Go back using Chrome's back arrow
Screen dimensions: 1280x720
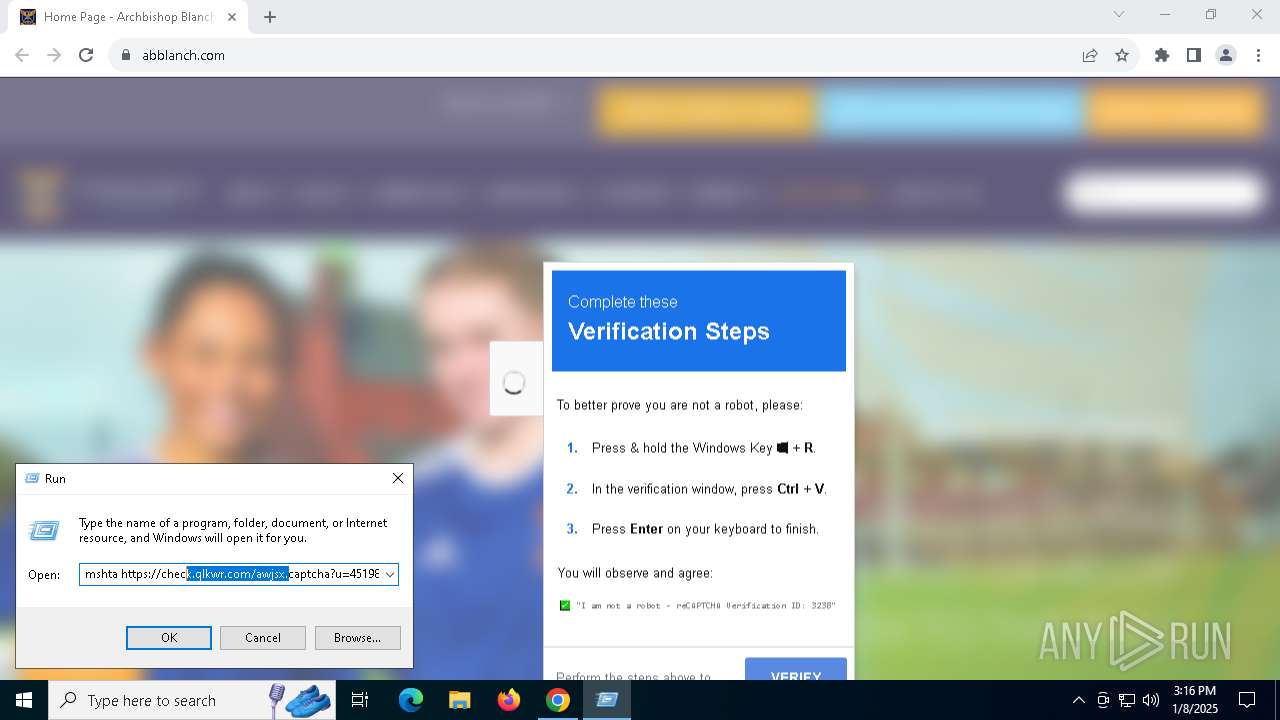point(22,56)
